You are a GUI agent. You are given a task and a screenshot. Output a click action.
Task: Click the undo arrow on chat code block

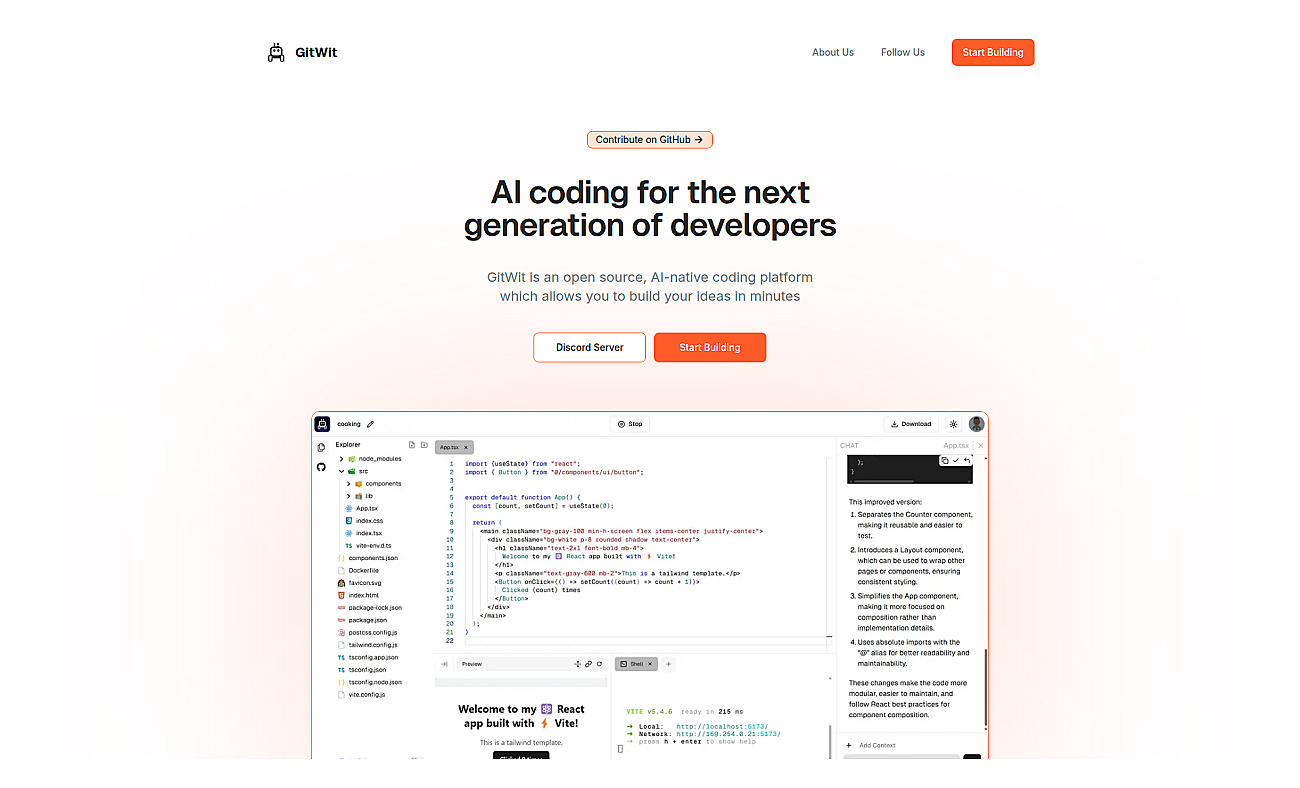(x=967, y=461)
